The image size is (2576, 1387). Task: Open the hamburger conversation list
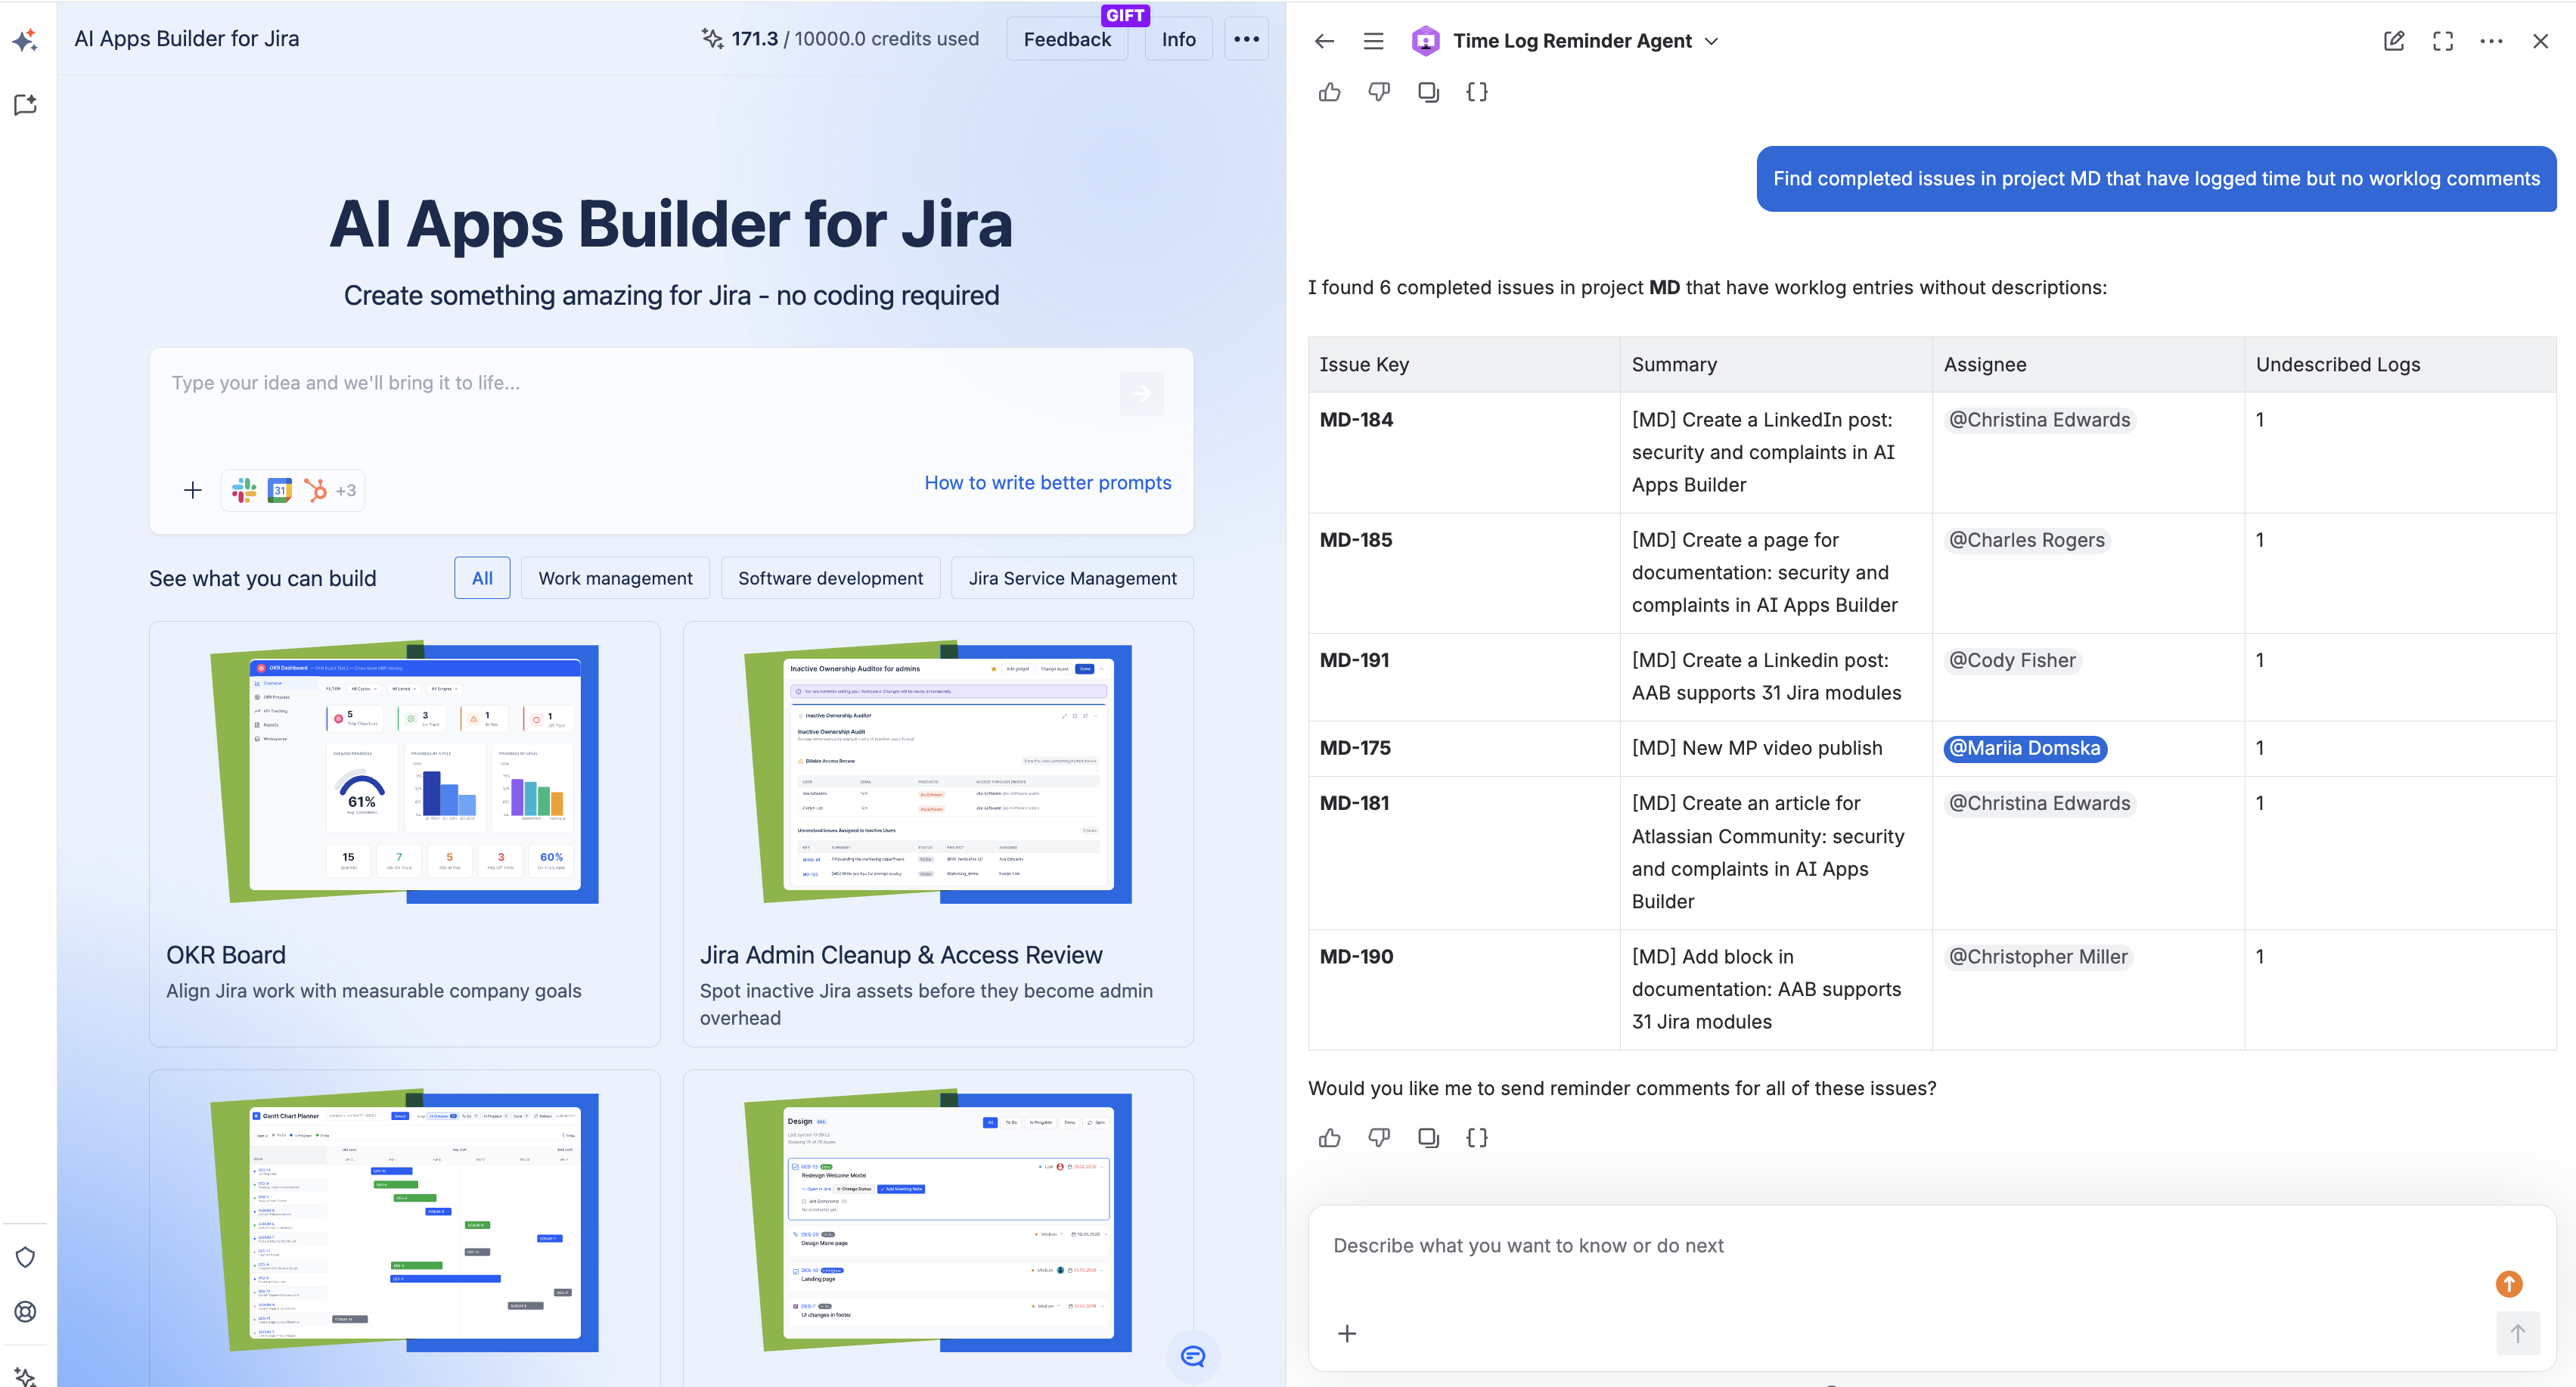click(1374, 41)
